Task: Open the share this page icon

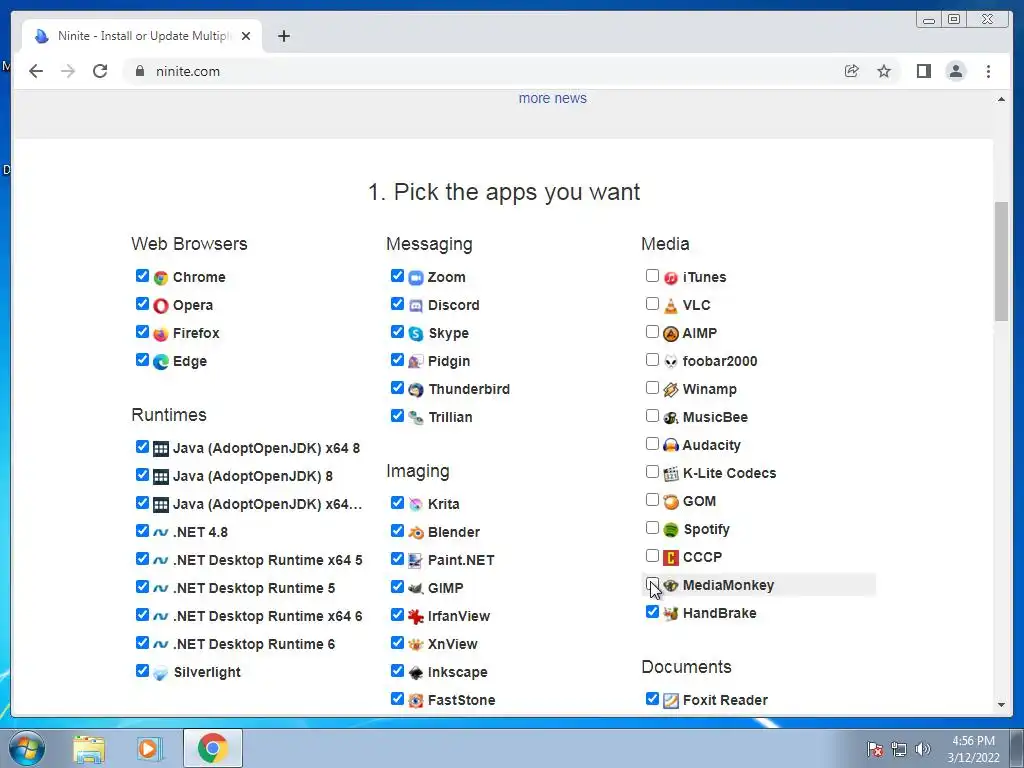Action: pyautogui.click(x=851, y=71)
